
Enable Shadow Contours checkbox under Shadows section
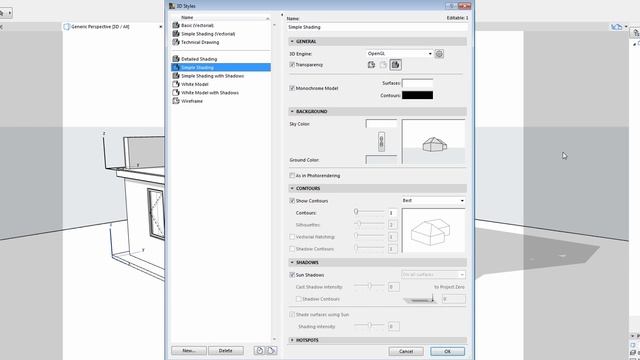pyautogui.click(x=298, y=299)
